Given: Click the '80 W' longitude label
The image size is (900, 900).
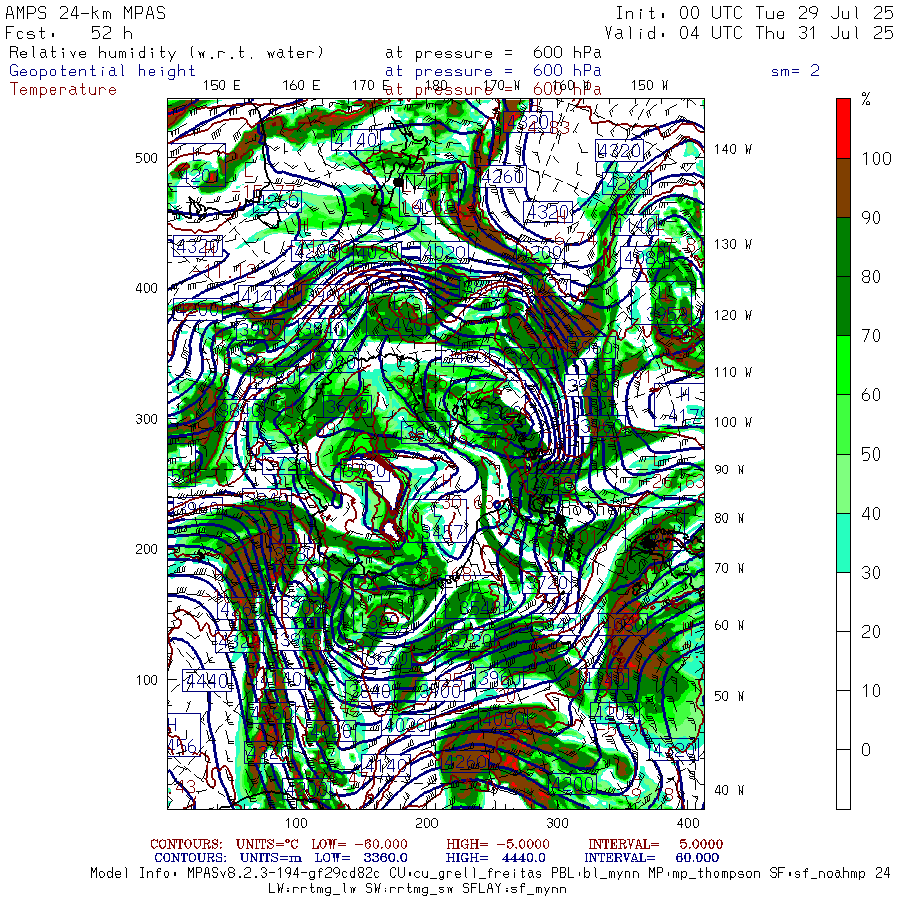Looking at the screenshot, I should (729, 518).
